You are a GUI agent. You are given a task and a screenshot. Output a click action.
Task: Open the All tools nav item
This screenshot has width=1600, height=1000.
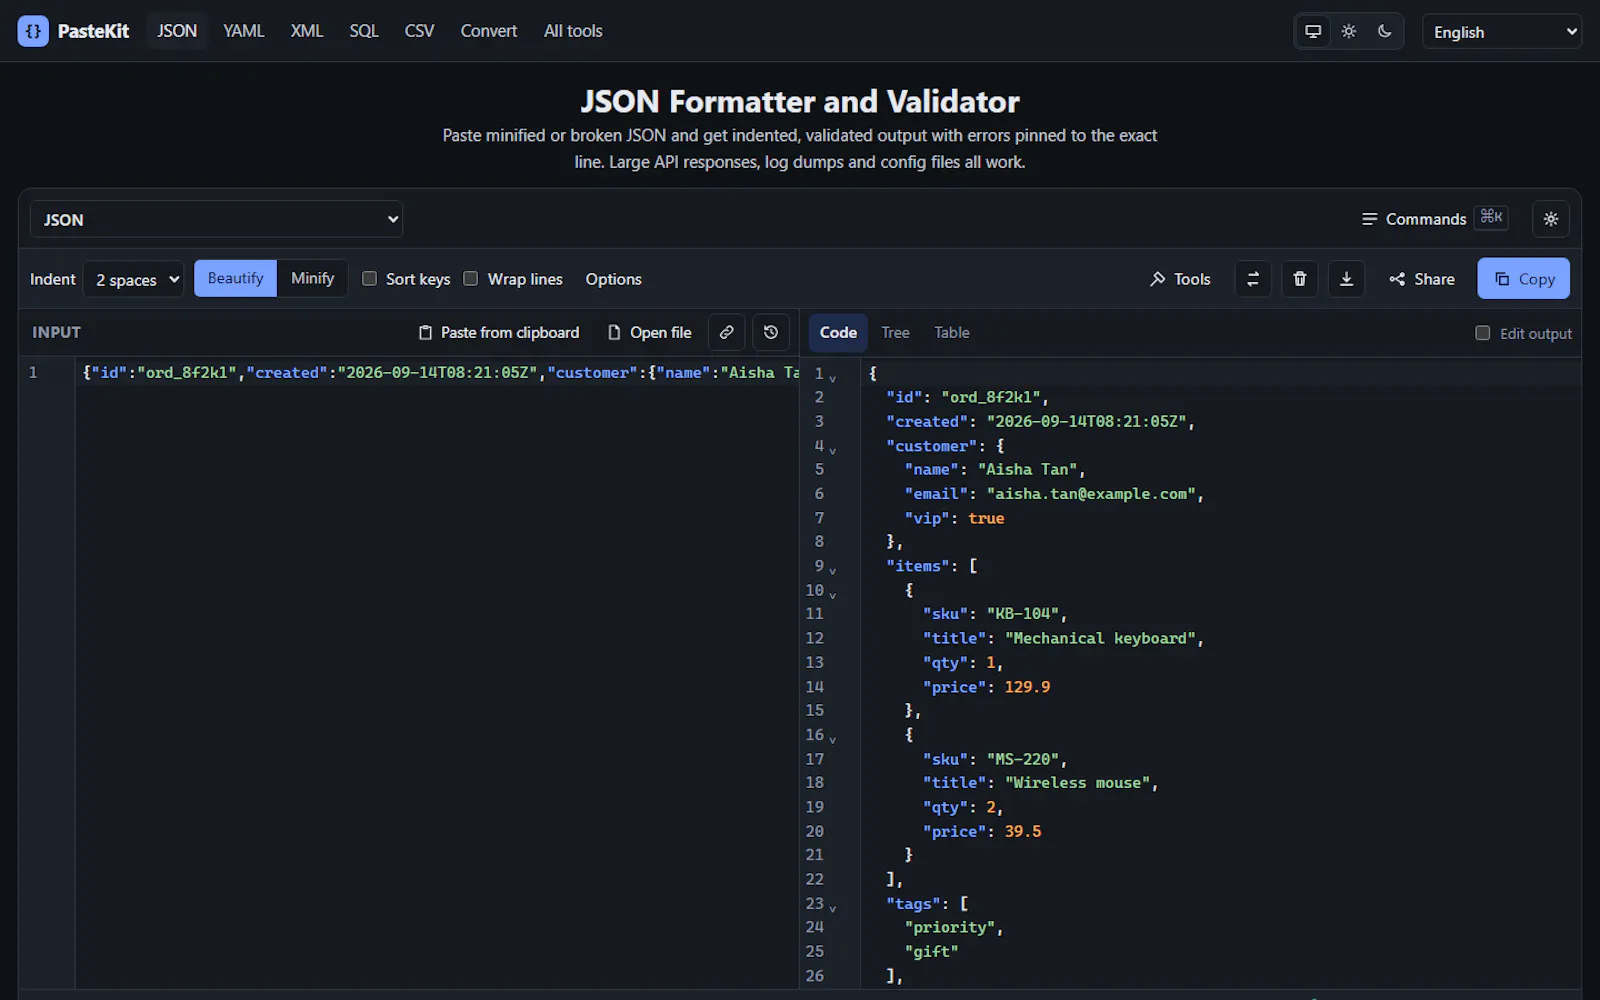[x=573, y=31]
